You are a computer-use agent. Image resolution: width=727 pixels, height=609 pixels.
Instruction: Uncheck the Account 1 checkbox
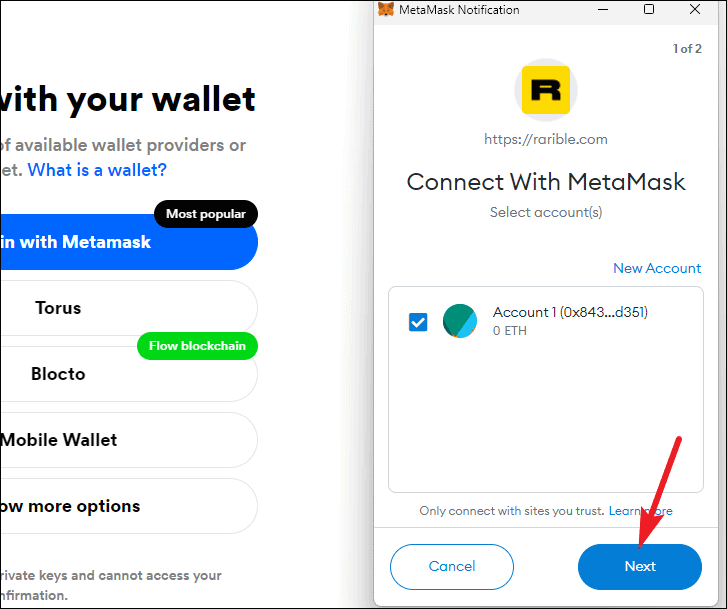418,322
